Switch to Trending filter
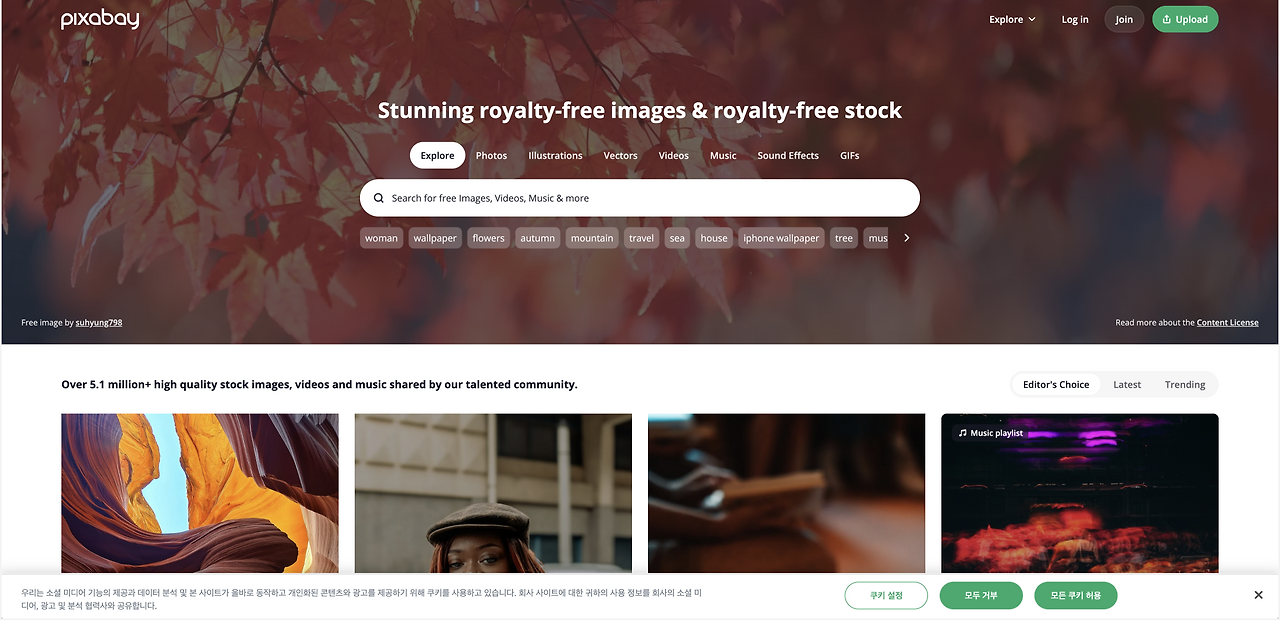Image resolution: width=1280 pixels, height=620 pixels. (x=1185, y=384)
